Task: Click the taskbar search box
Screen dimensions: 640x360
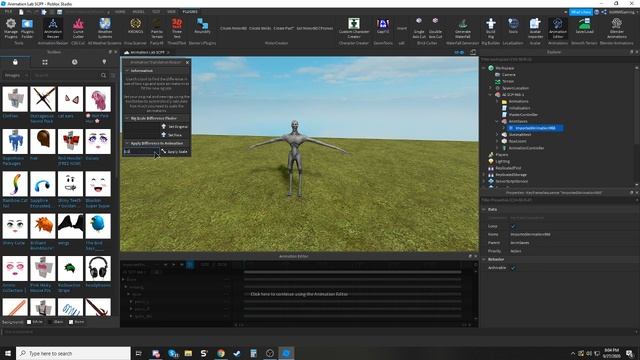Action: [x=73, y=353]
